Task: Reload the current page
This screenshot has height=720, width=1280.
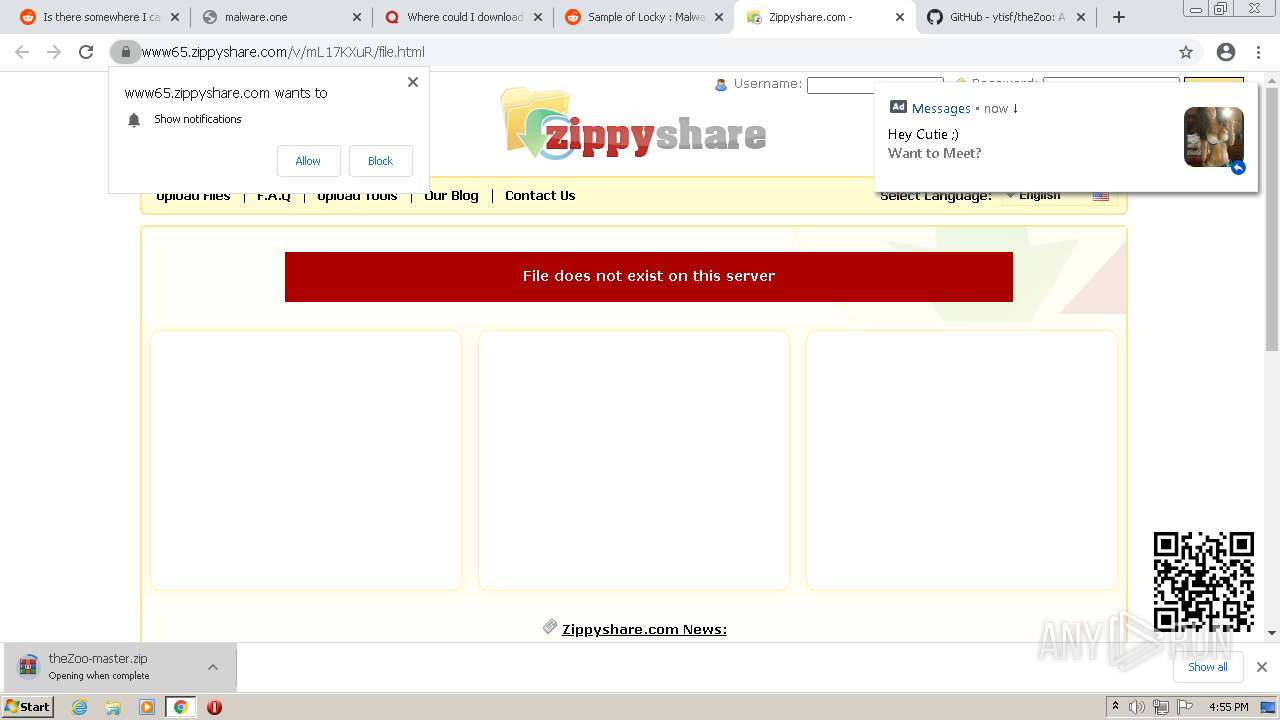Action: 86,52
